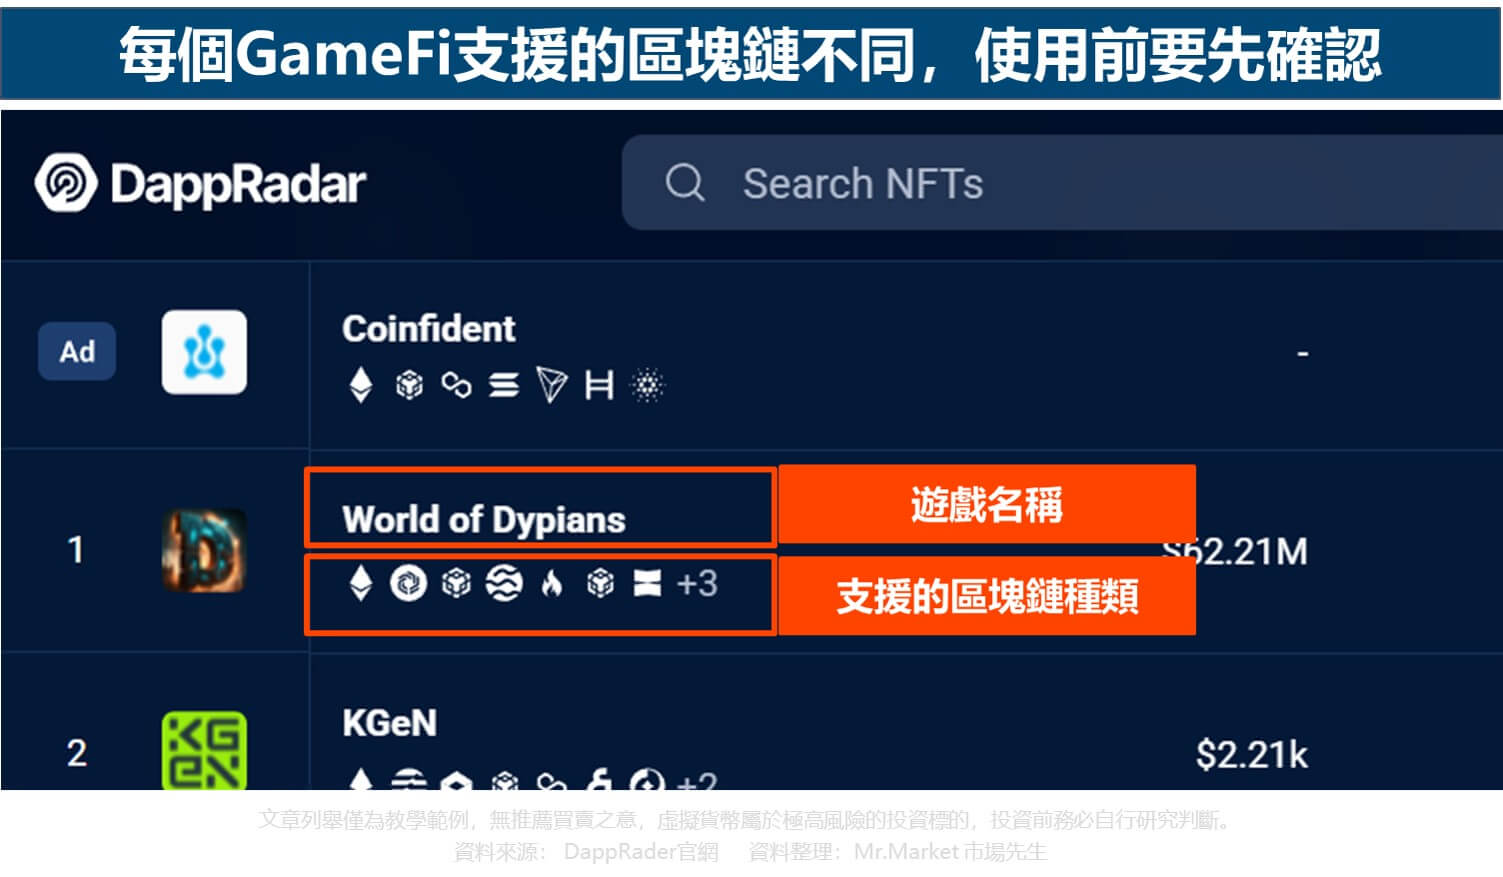Click the dash value in Coinfident row
The width and height of the screenshot is (1503, 877).
point(1302,353)
